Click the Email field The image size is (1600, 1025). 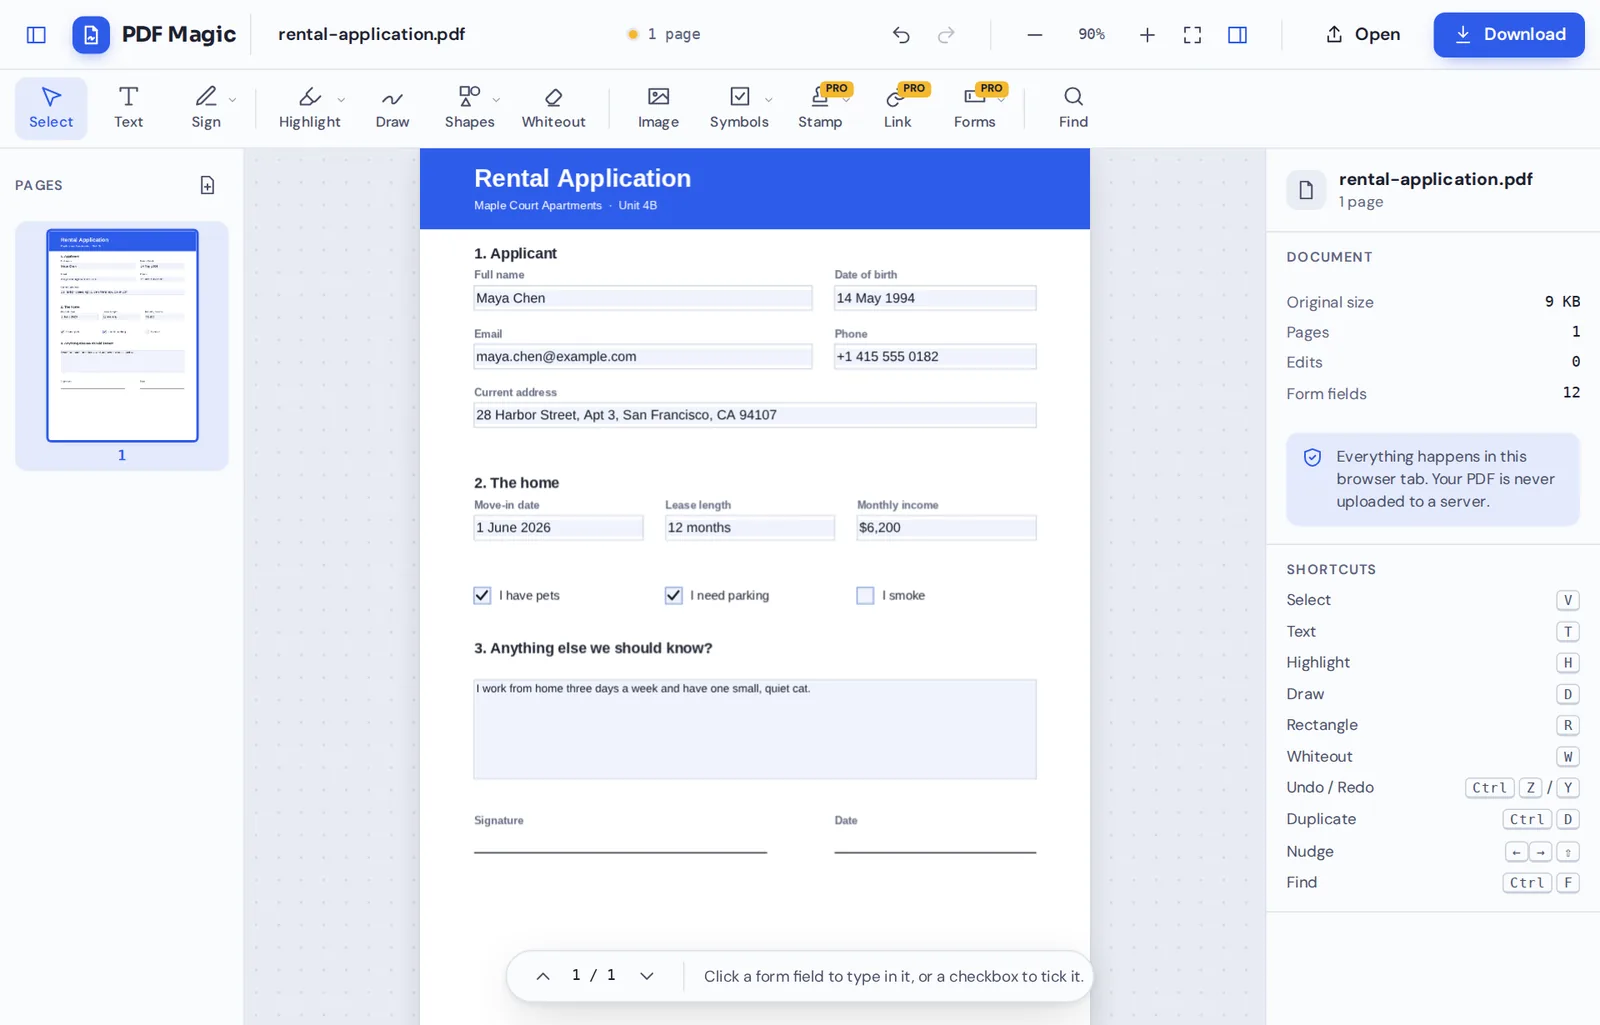(x=643, y=357)
